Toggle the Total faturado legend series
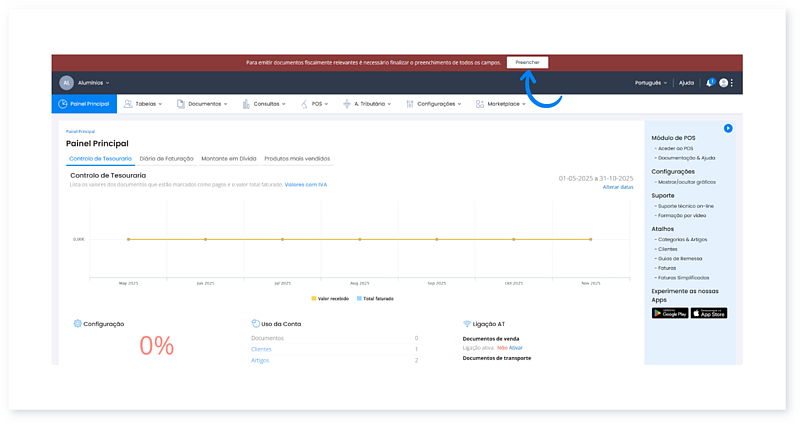 click(x=376, y=298)
